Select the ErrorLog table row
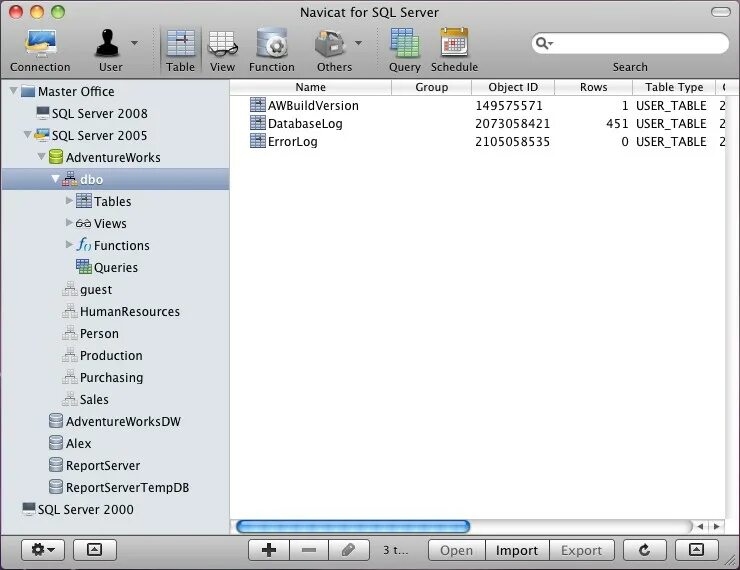 click(477, 141)
